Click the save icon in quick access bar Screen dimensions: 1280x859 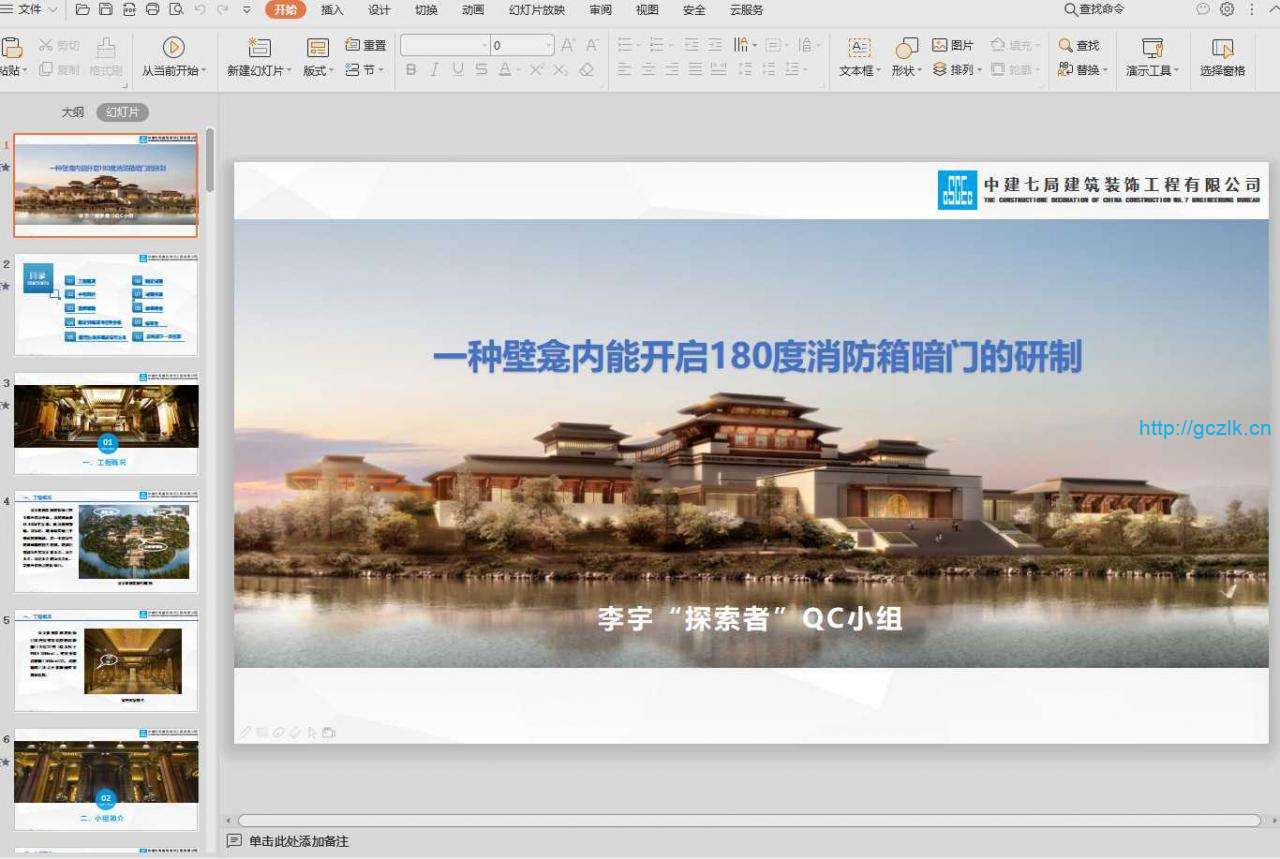pyautogui.click(x=105, y=10)
